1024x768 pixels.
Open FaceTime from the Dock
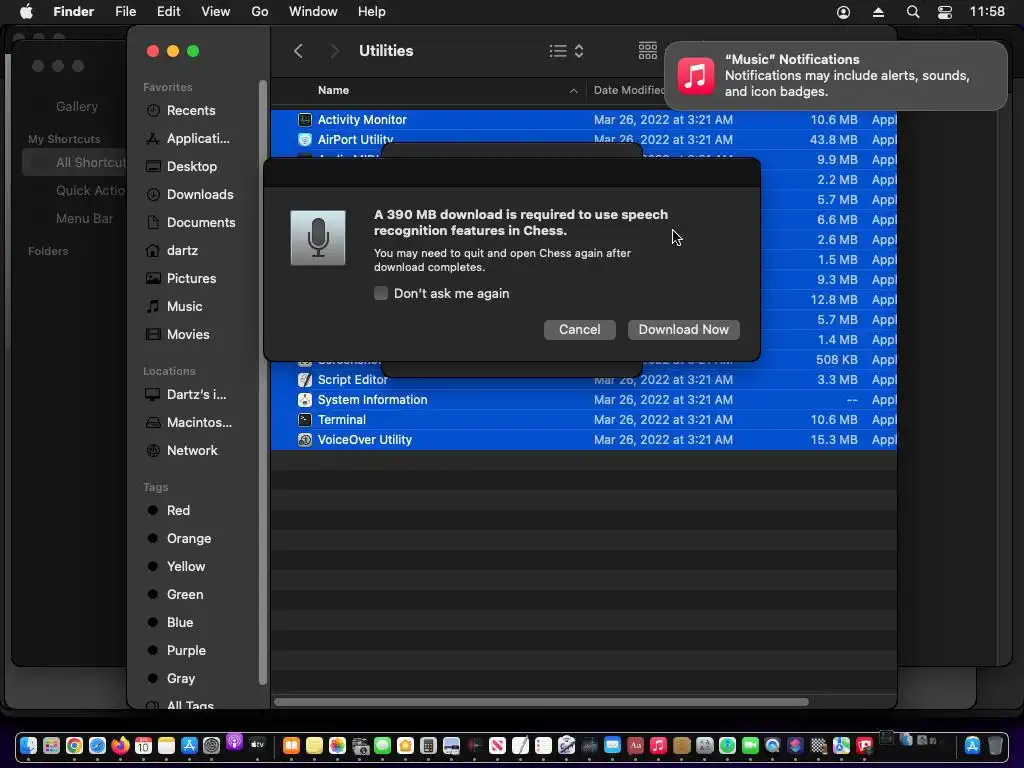(750, 745)
